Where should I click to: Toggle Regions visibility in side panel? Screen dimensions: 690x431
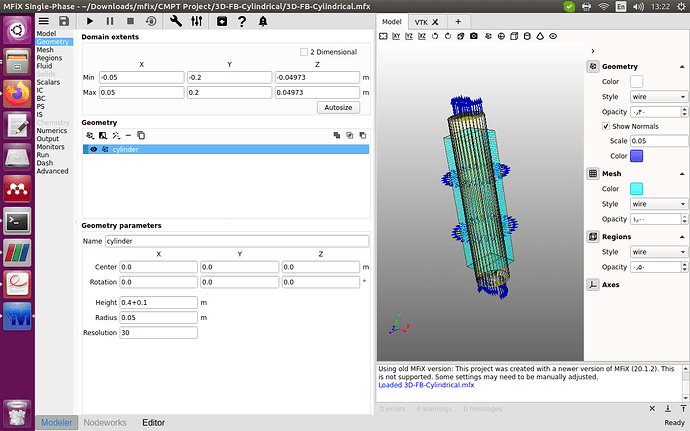593,237
